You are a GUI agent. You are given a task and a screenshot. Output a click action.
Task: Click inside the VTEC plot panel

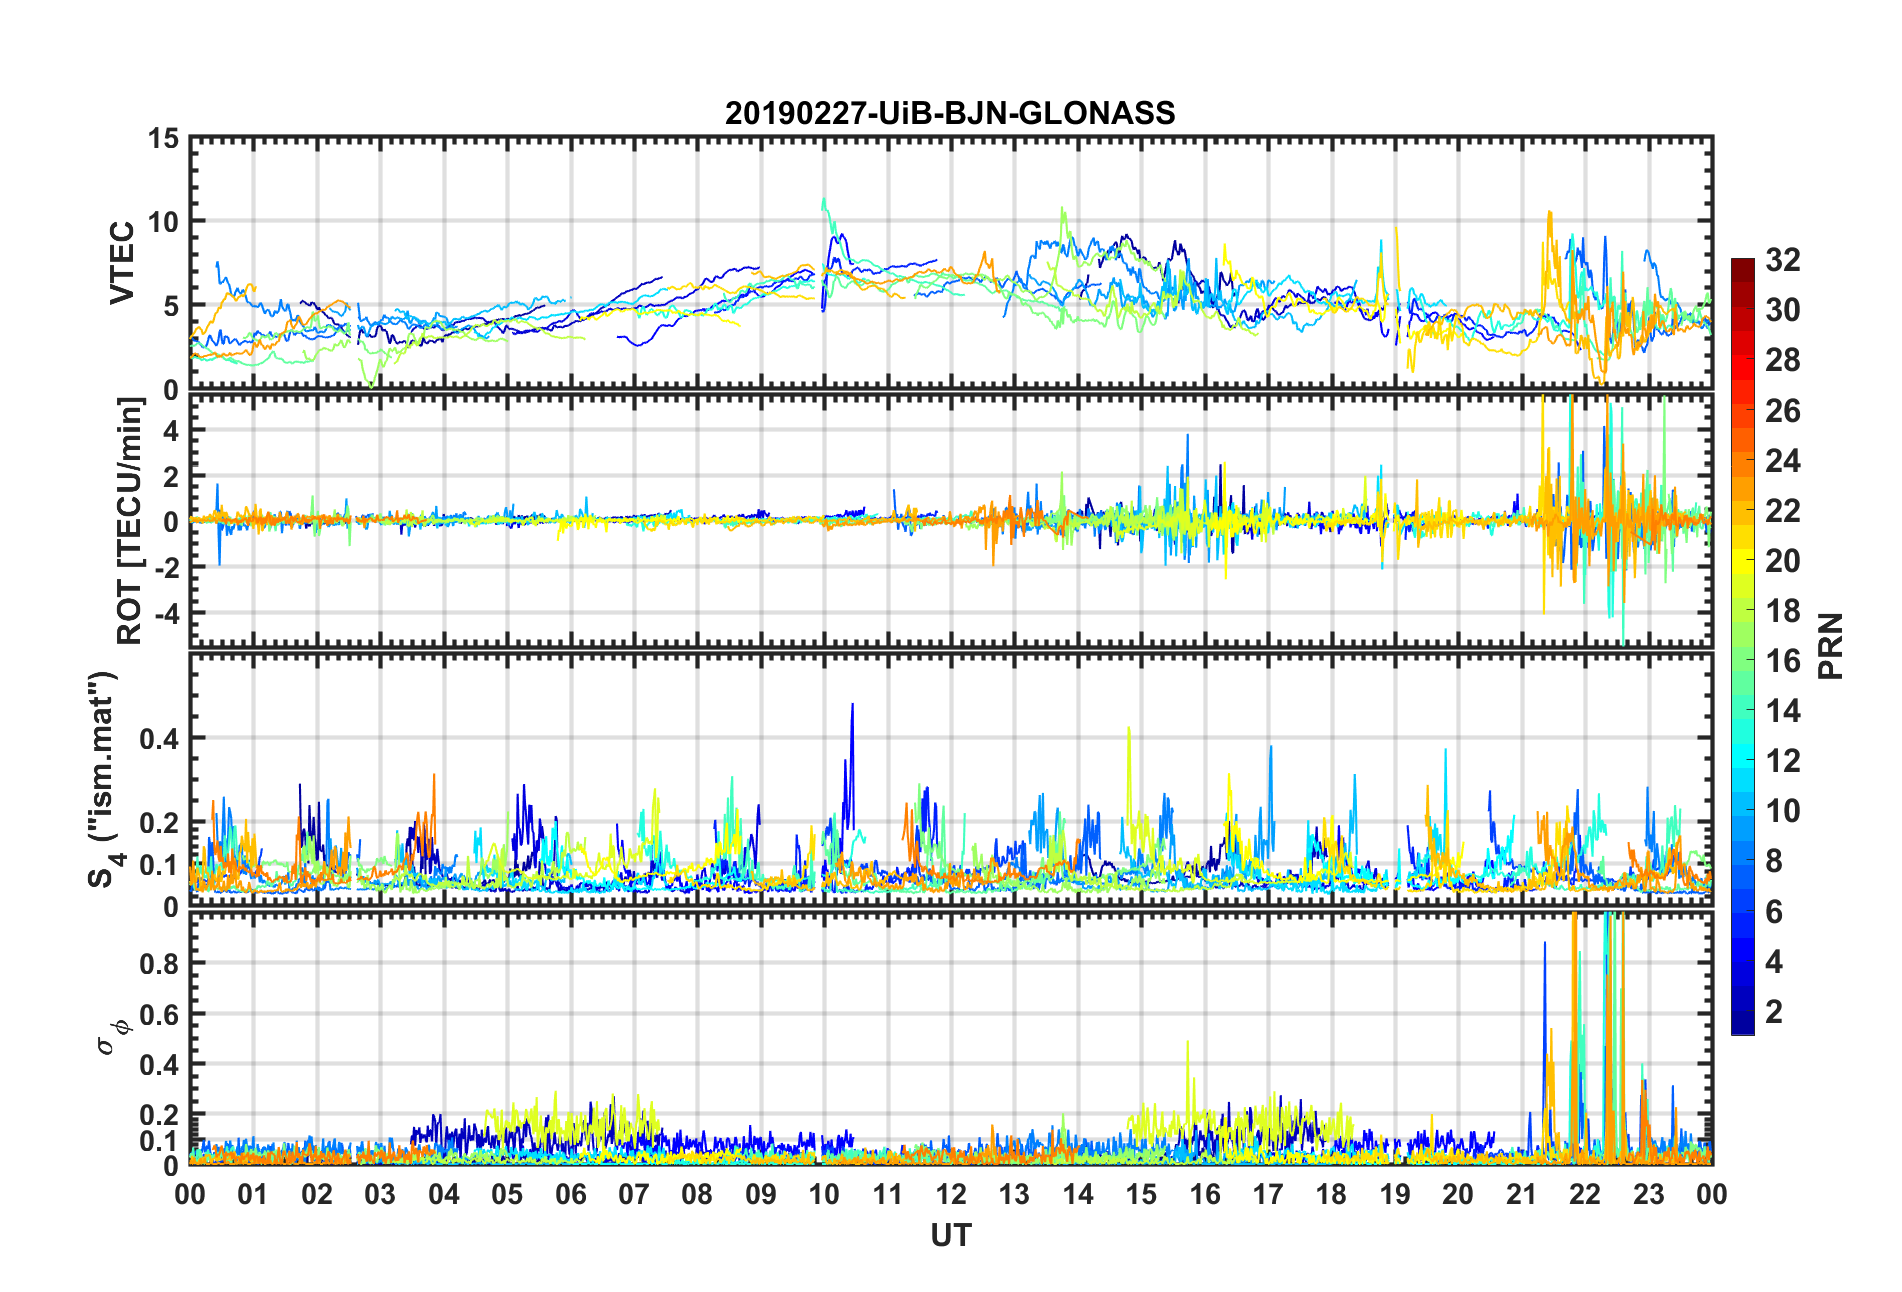pyautogui.click(x=951, y=263)
